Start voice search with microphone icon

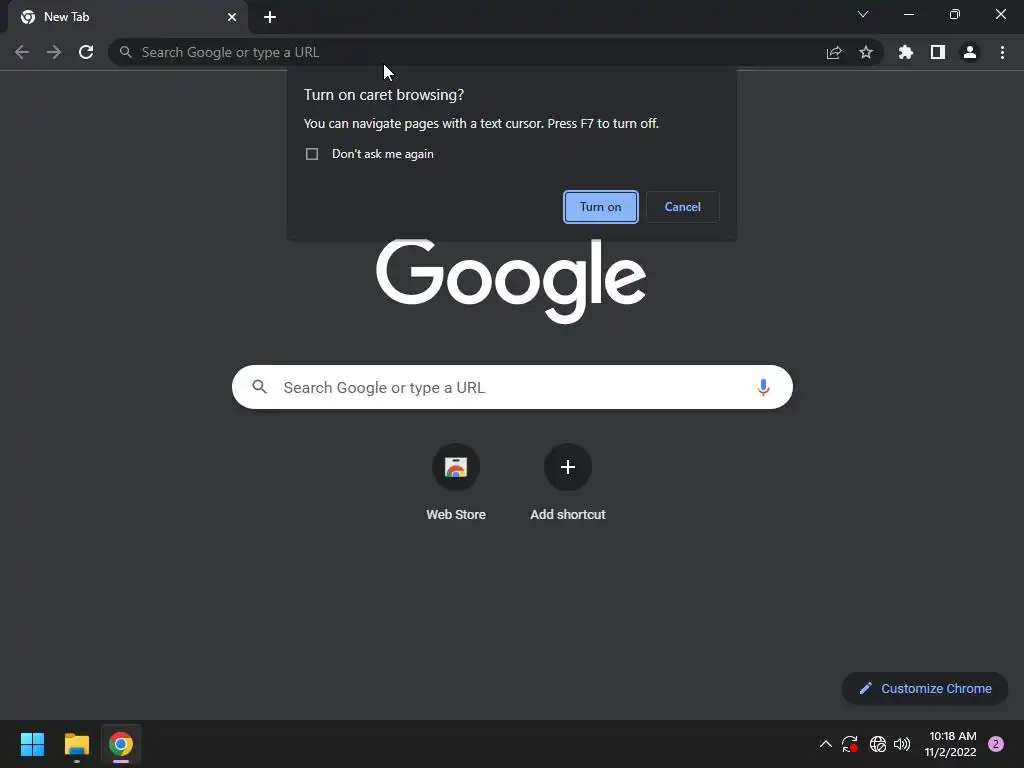click(763, 387)
